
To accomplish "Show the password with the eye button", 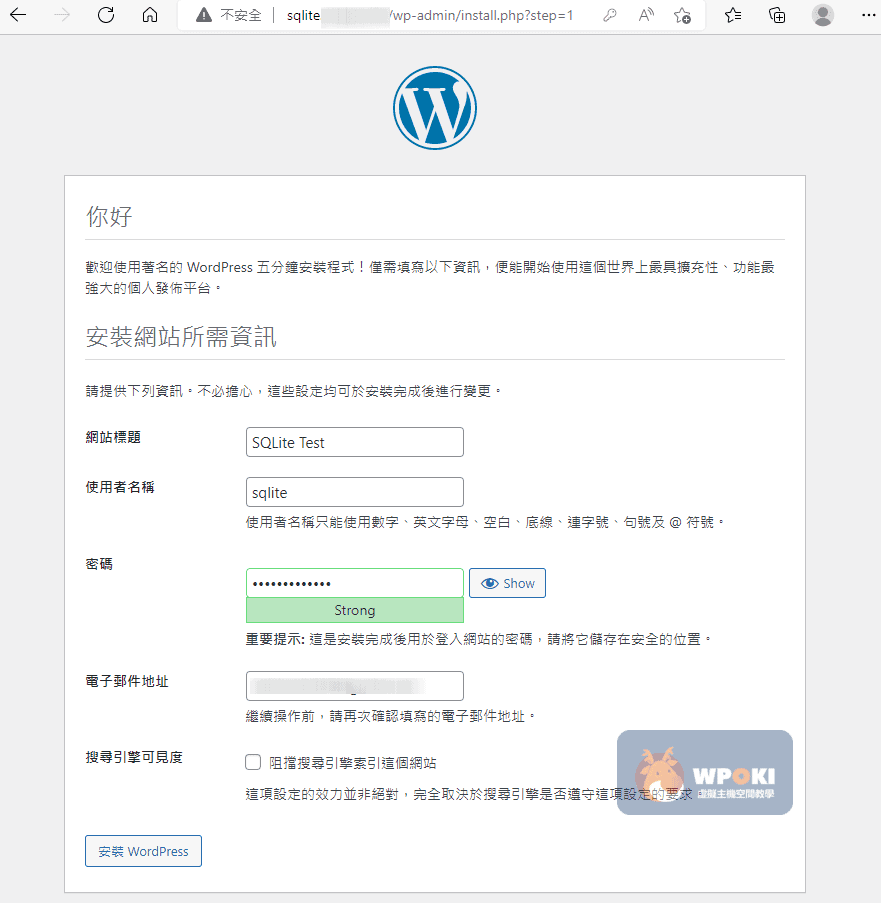I will click(x=507, y=583).
